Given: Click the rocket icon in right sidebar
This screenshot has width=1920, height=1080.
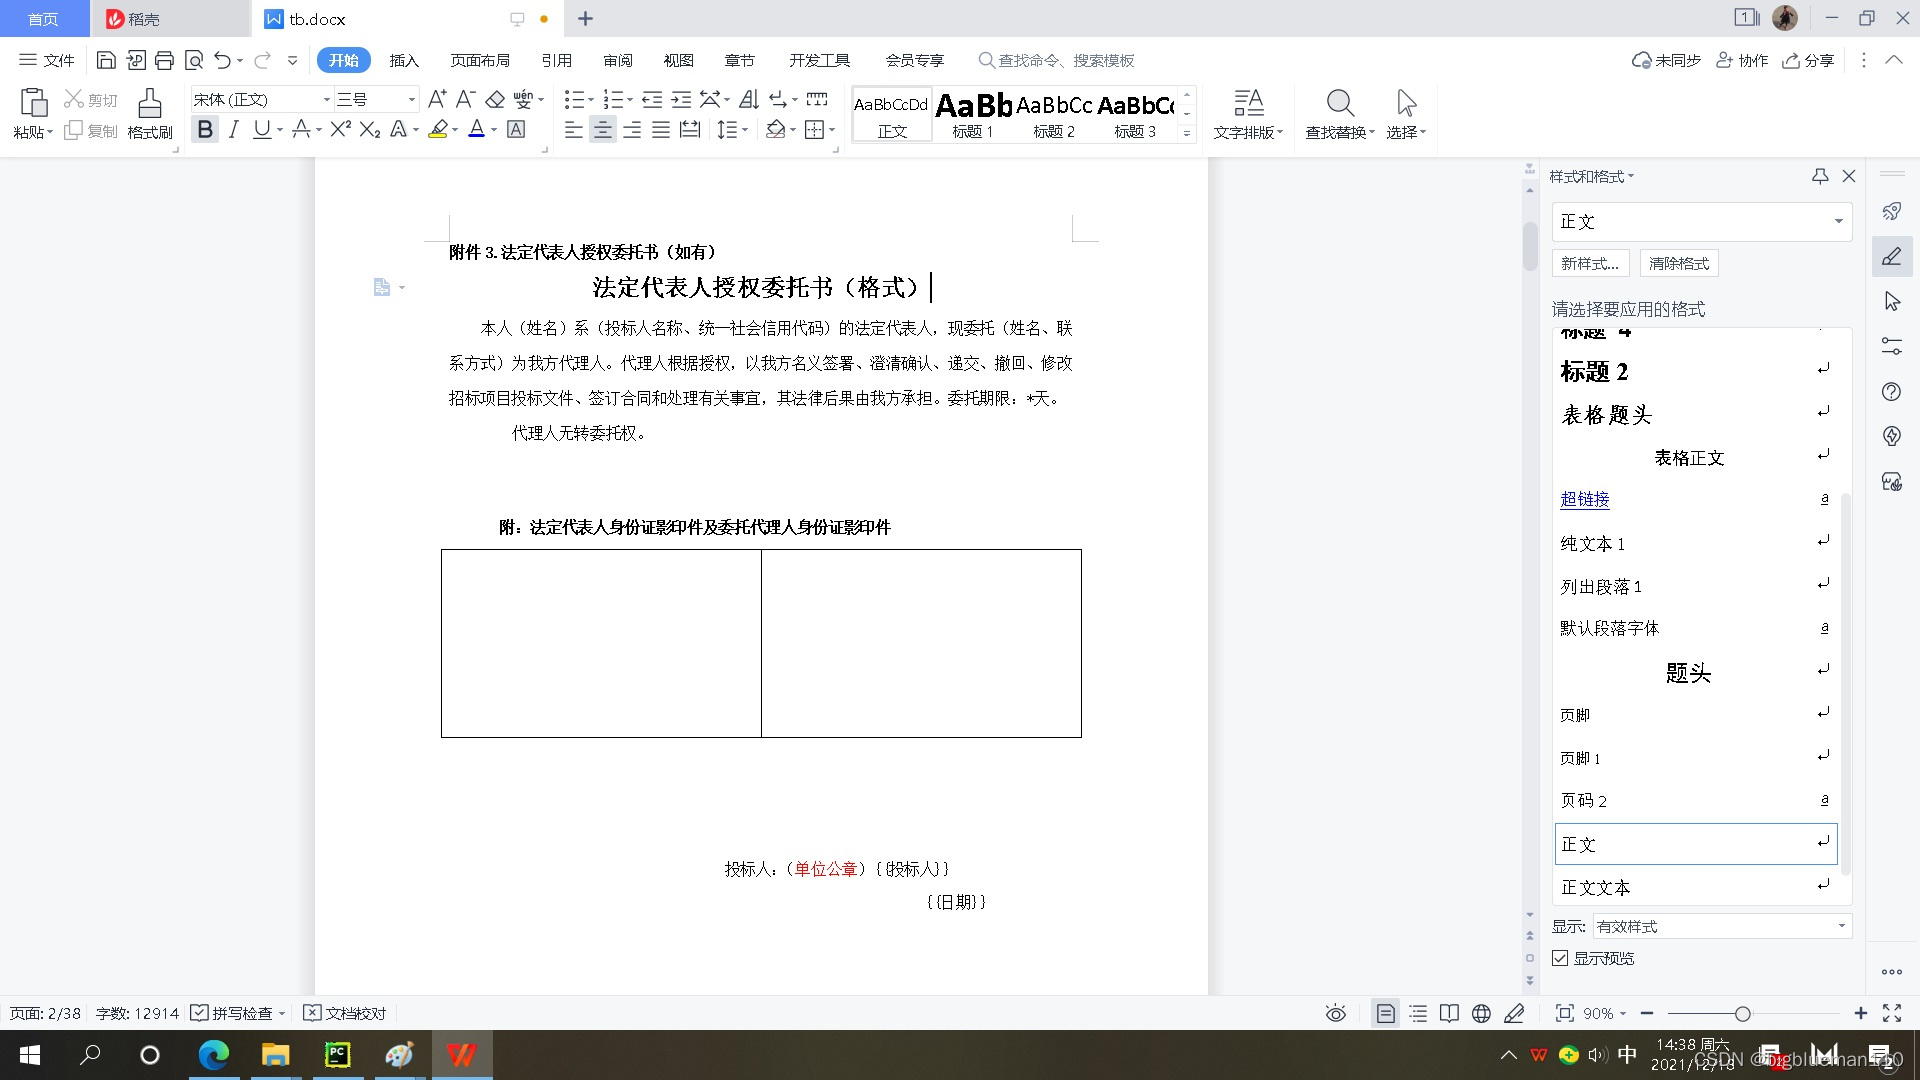Looking at the screenshot, I should 1891,211.
